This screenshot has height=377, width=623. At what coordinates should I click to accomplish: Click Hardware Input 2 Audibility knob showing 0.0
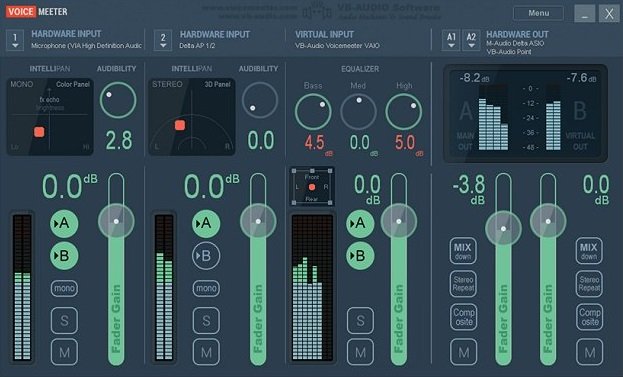point(260,100)
